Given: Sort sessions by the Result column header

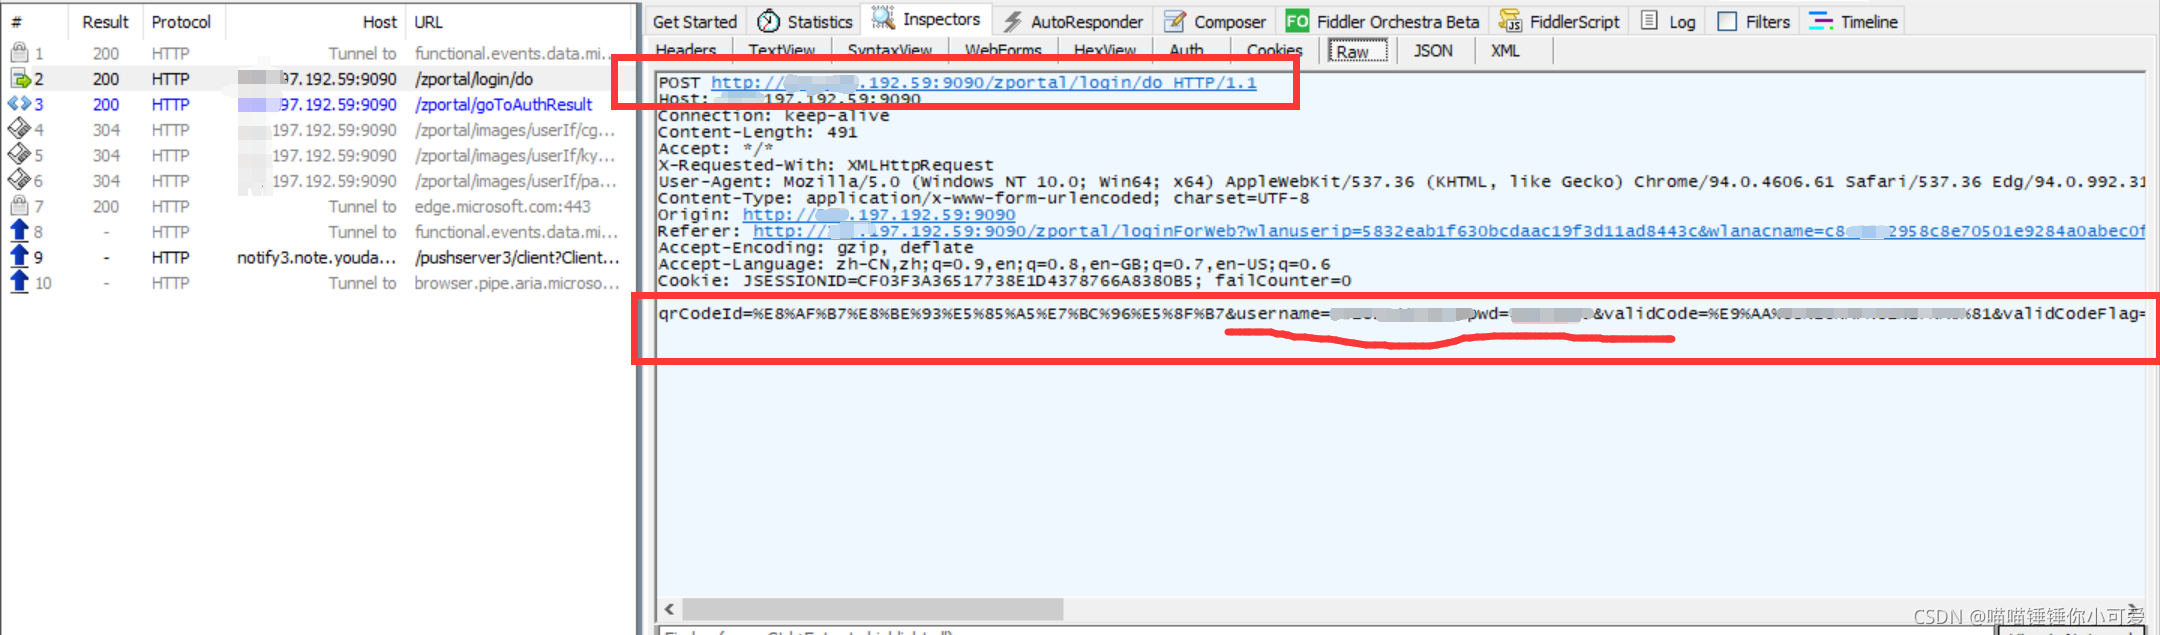Looking at the screenshot, I should point(105,21).
